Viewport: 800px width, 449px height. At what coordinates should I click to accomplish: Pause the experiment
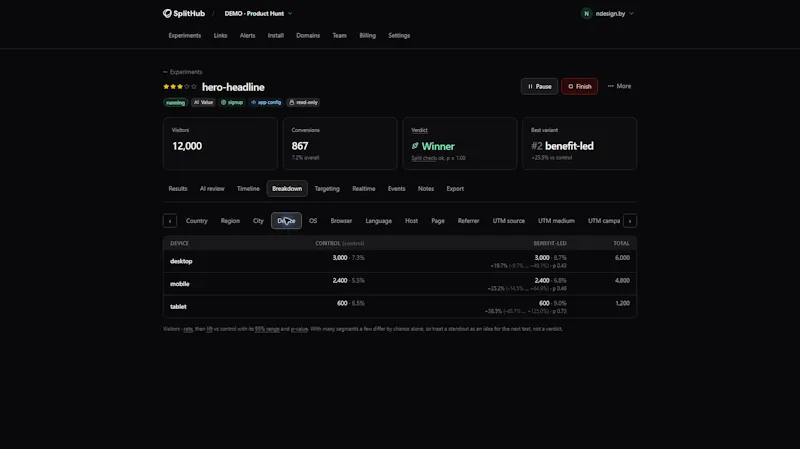tap(539, 86)
